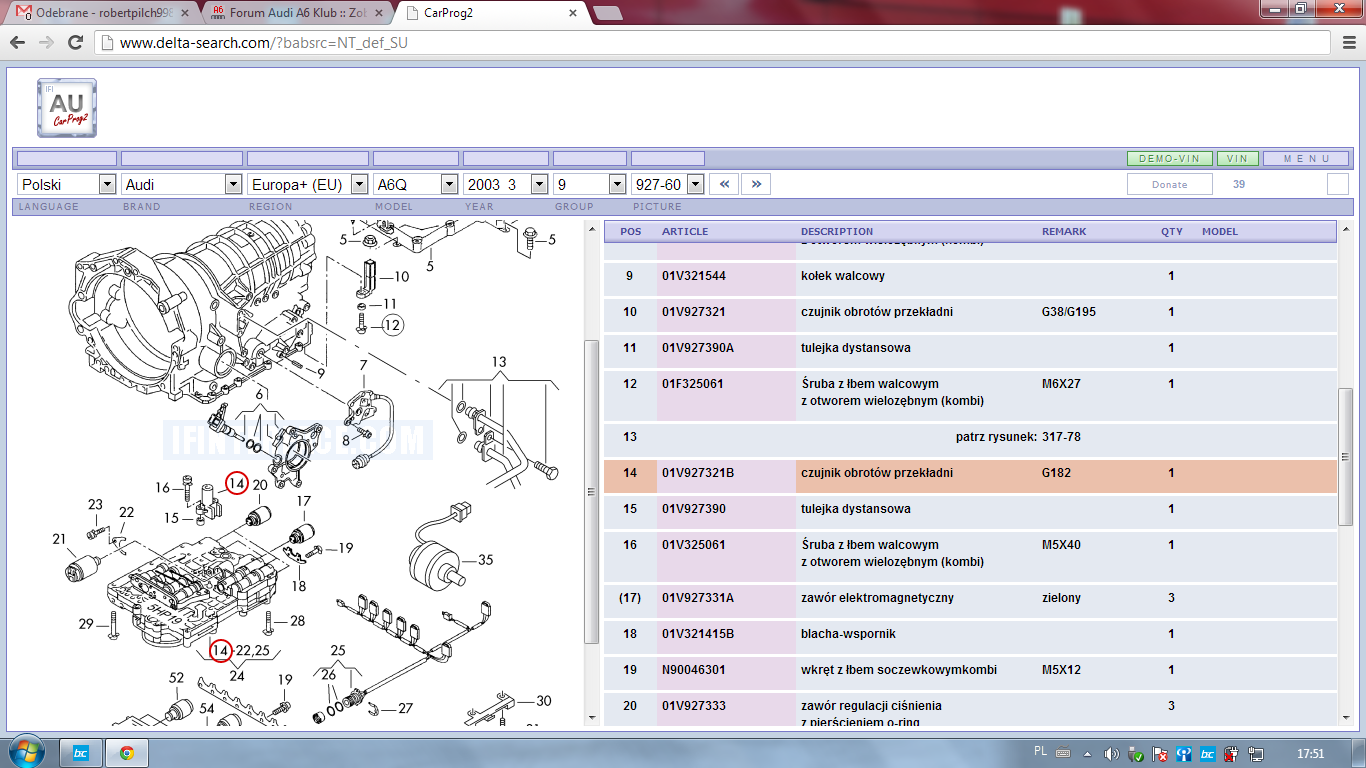Image resolution: width=1366 pixels, height=768 pixels.
Task: Click the MENU button
Action: pos(1305,159)
